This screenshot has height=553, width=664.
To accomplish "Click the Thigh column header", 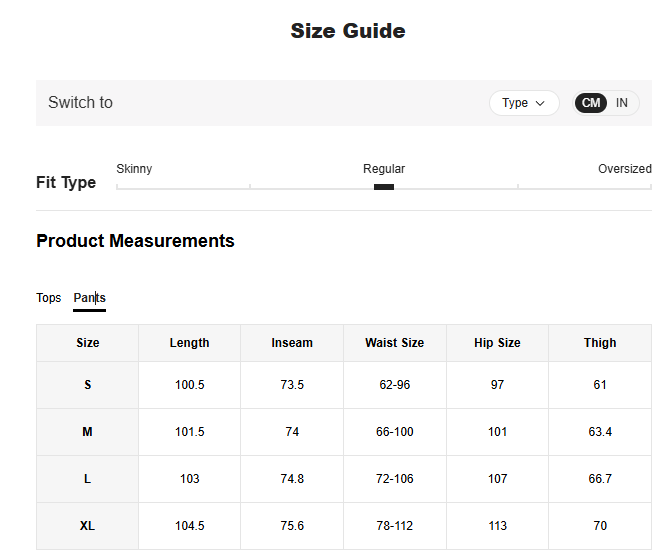I will point(600,343).
